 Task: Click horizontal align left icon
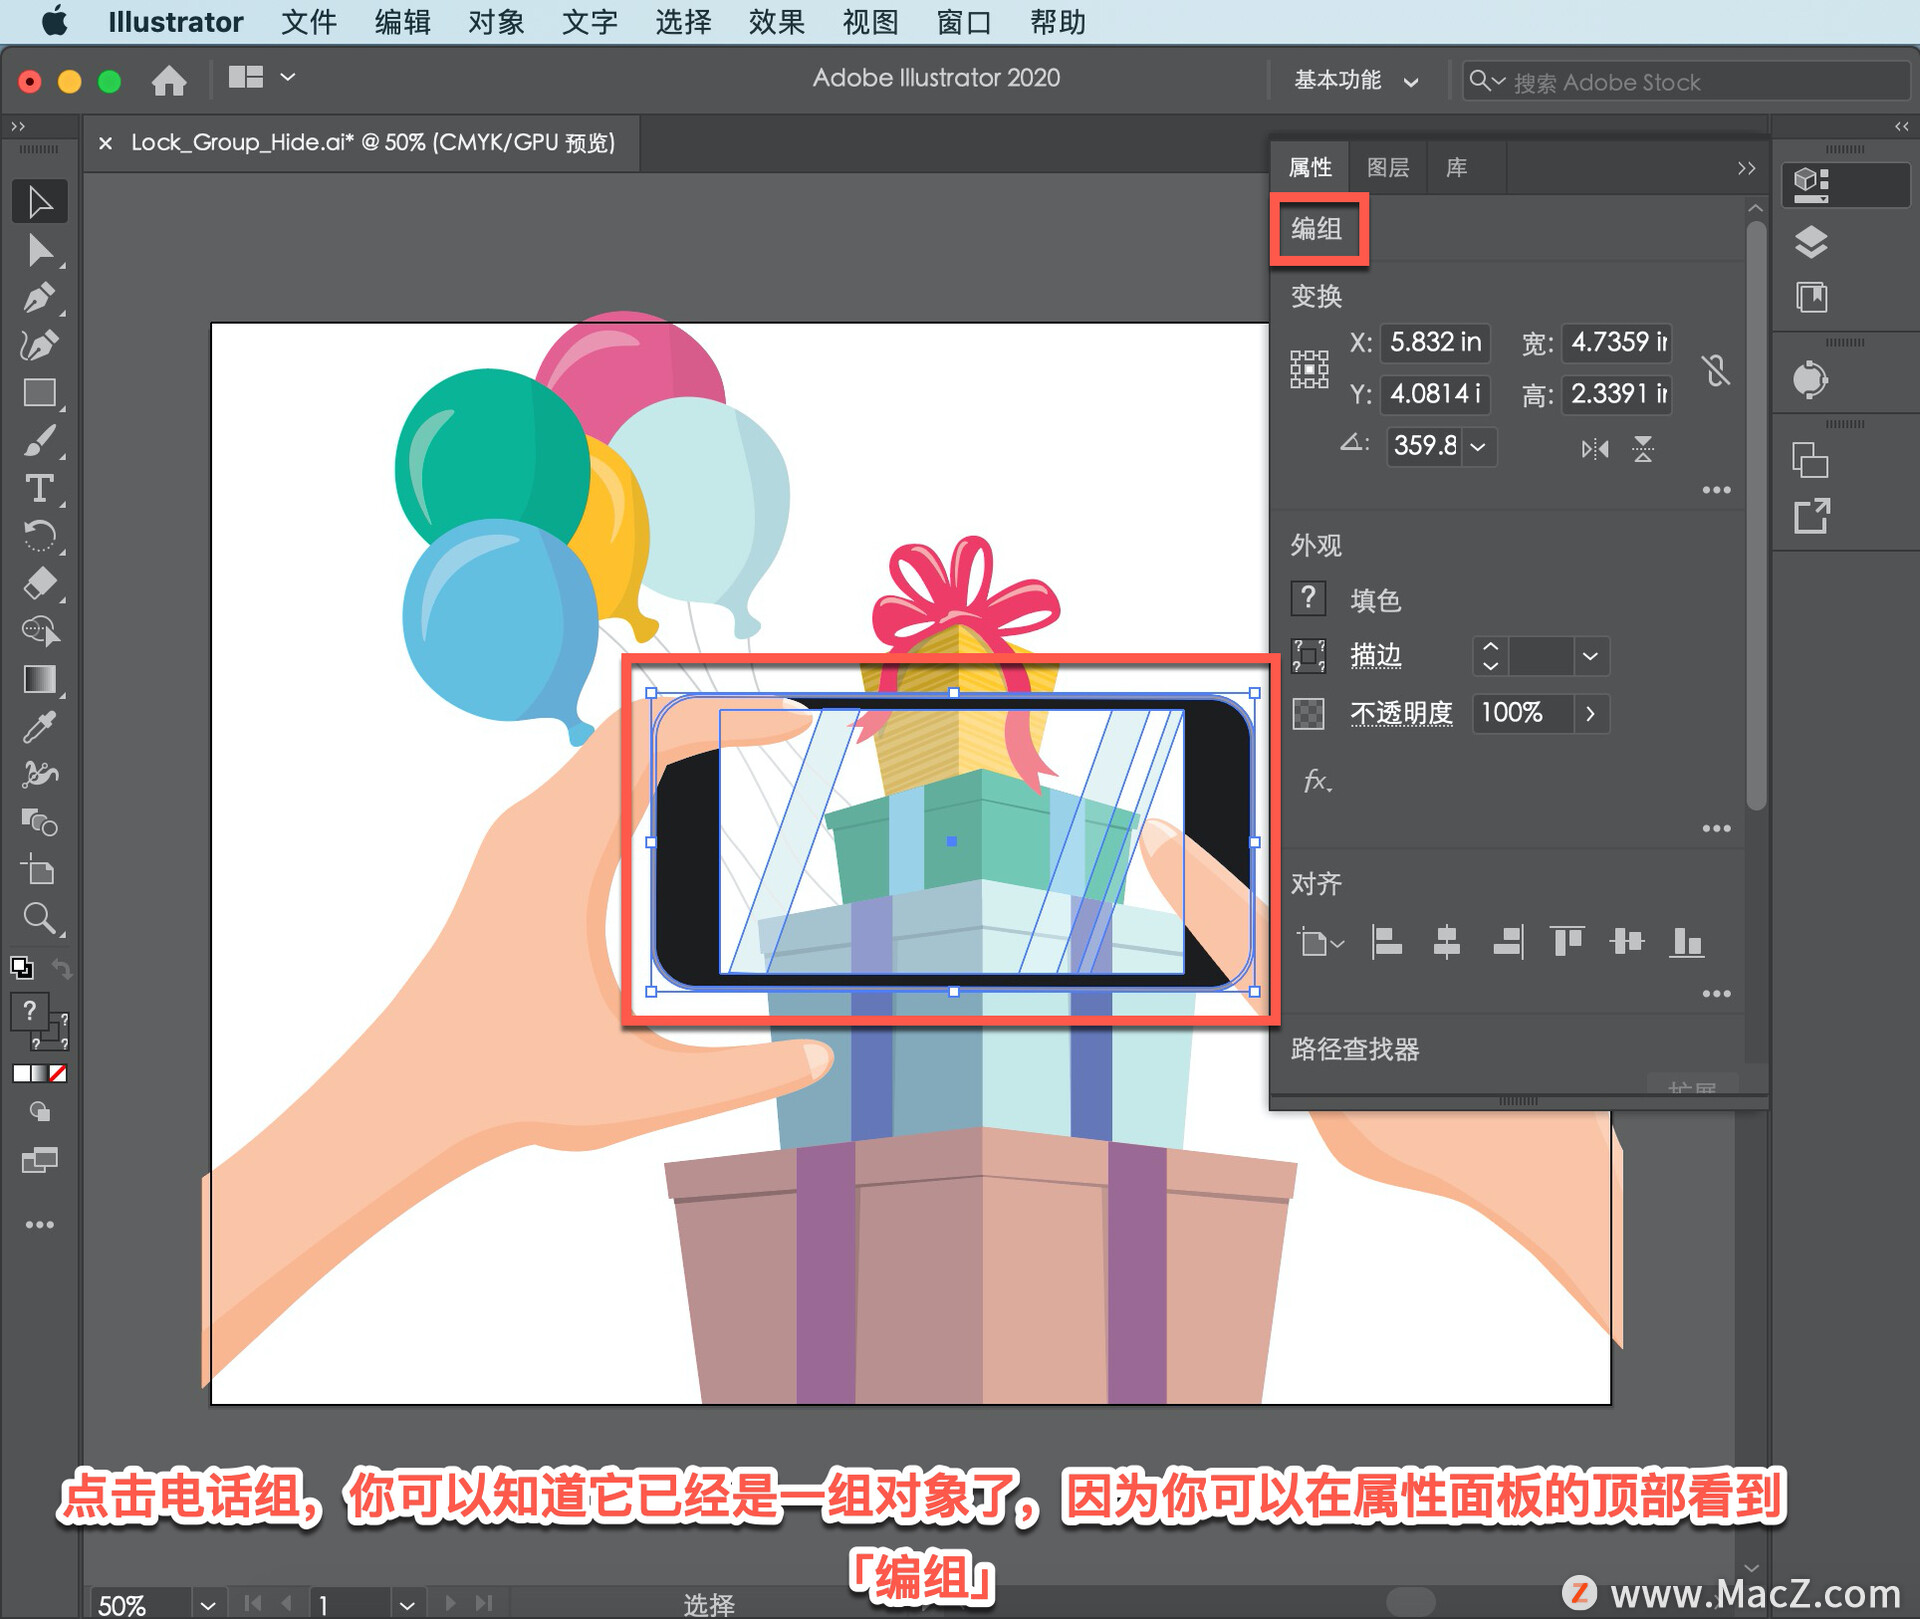pyautogui.click(x=1386, y=942)
